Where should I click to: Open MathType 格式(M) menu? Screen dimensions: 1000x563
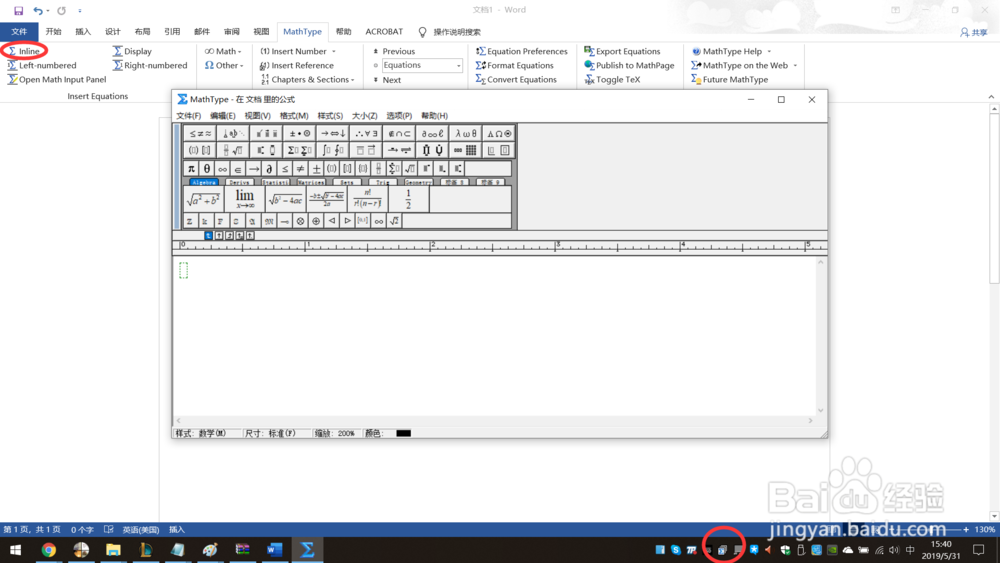coord(293,115)
